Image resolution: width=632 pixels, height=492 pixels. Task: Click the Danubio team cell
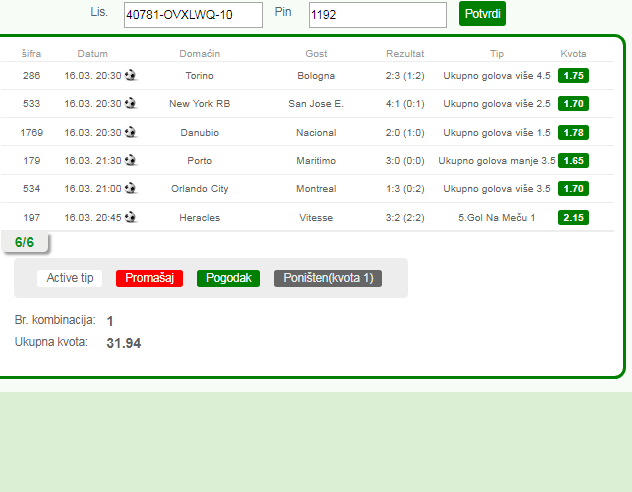200,133
